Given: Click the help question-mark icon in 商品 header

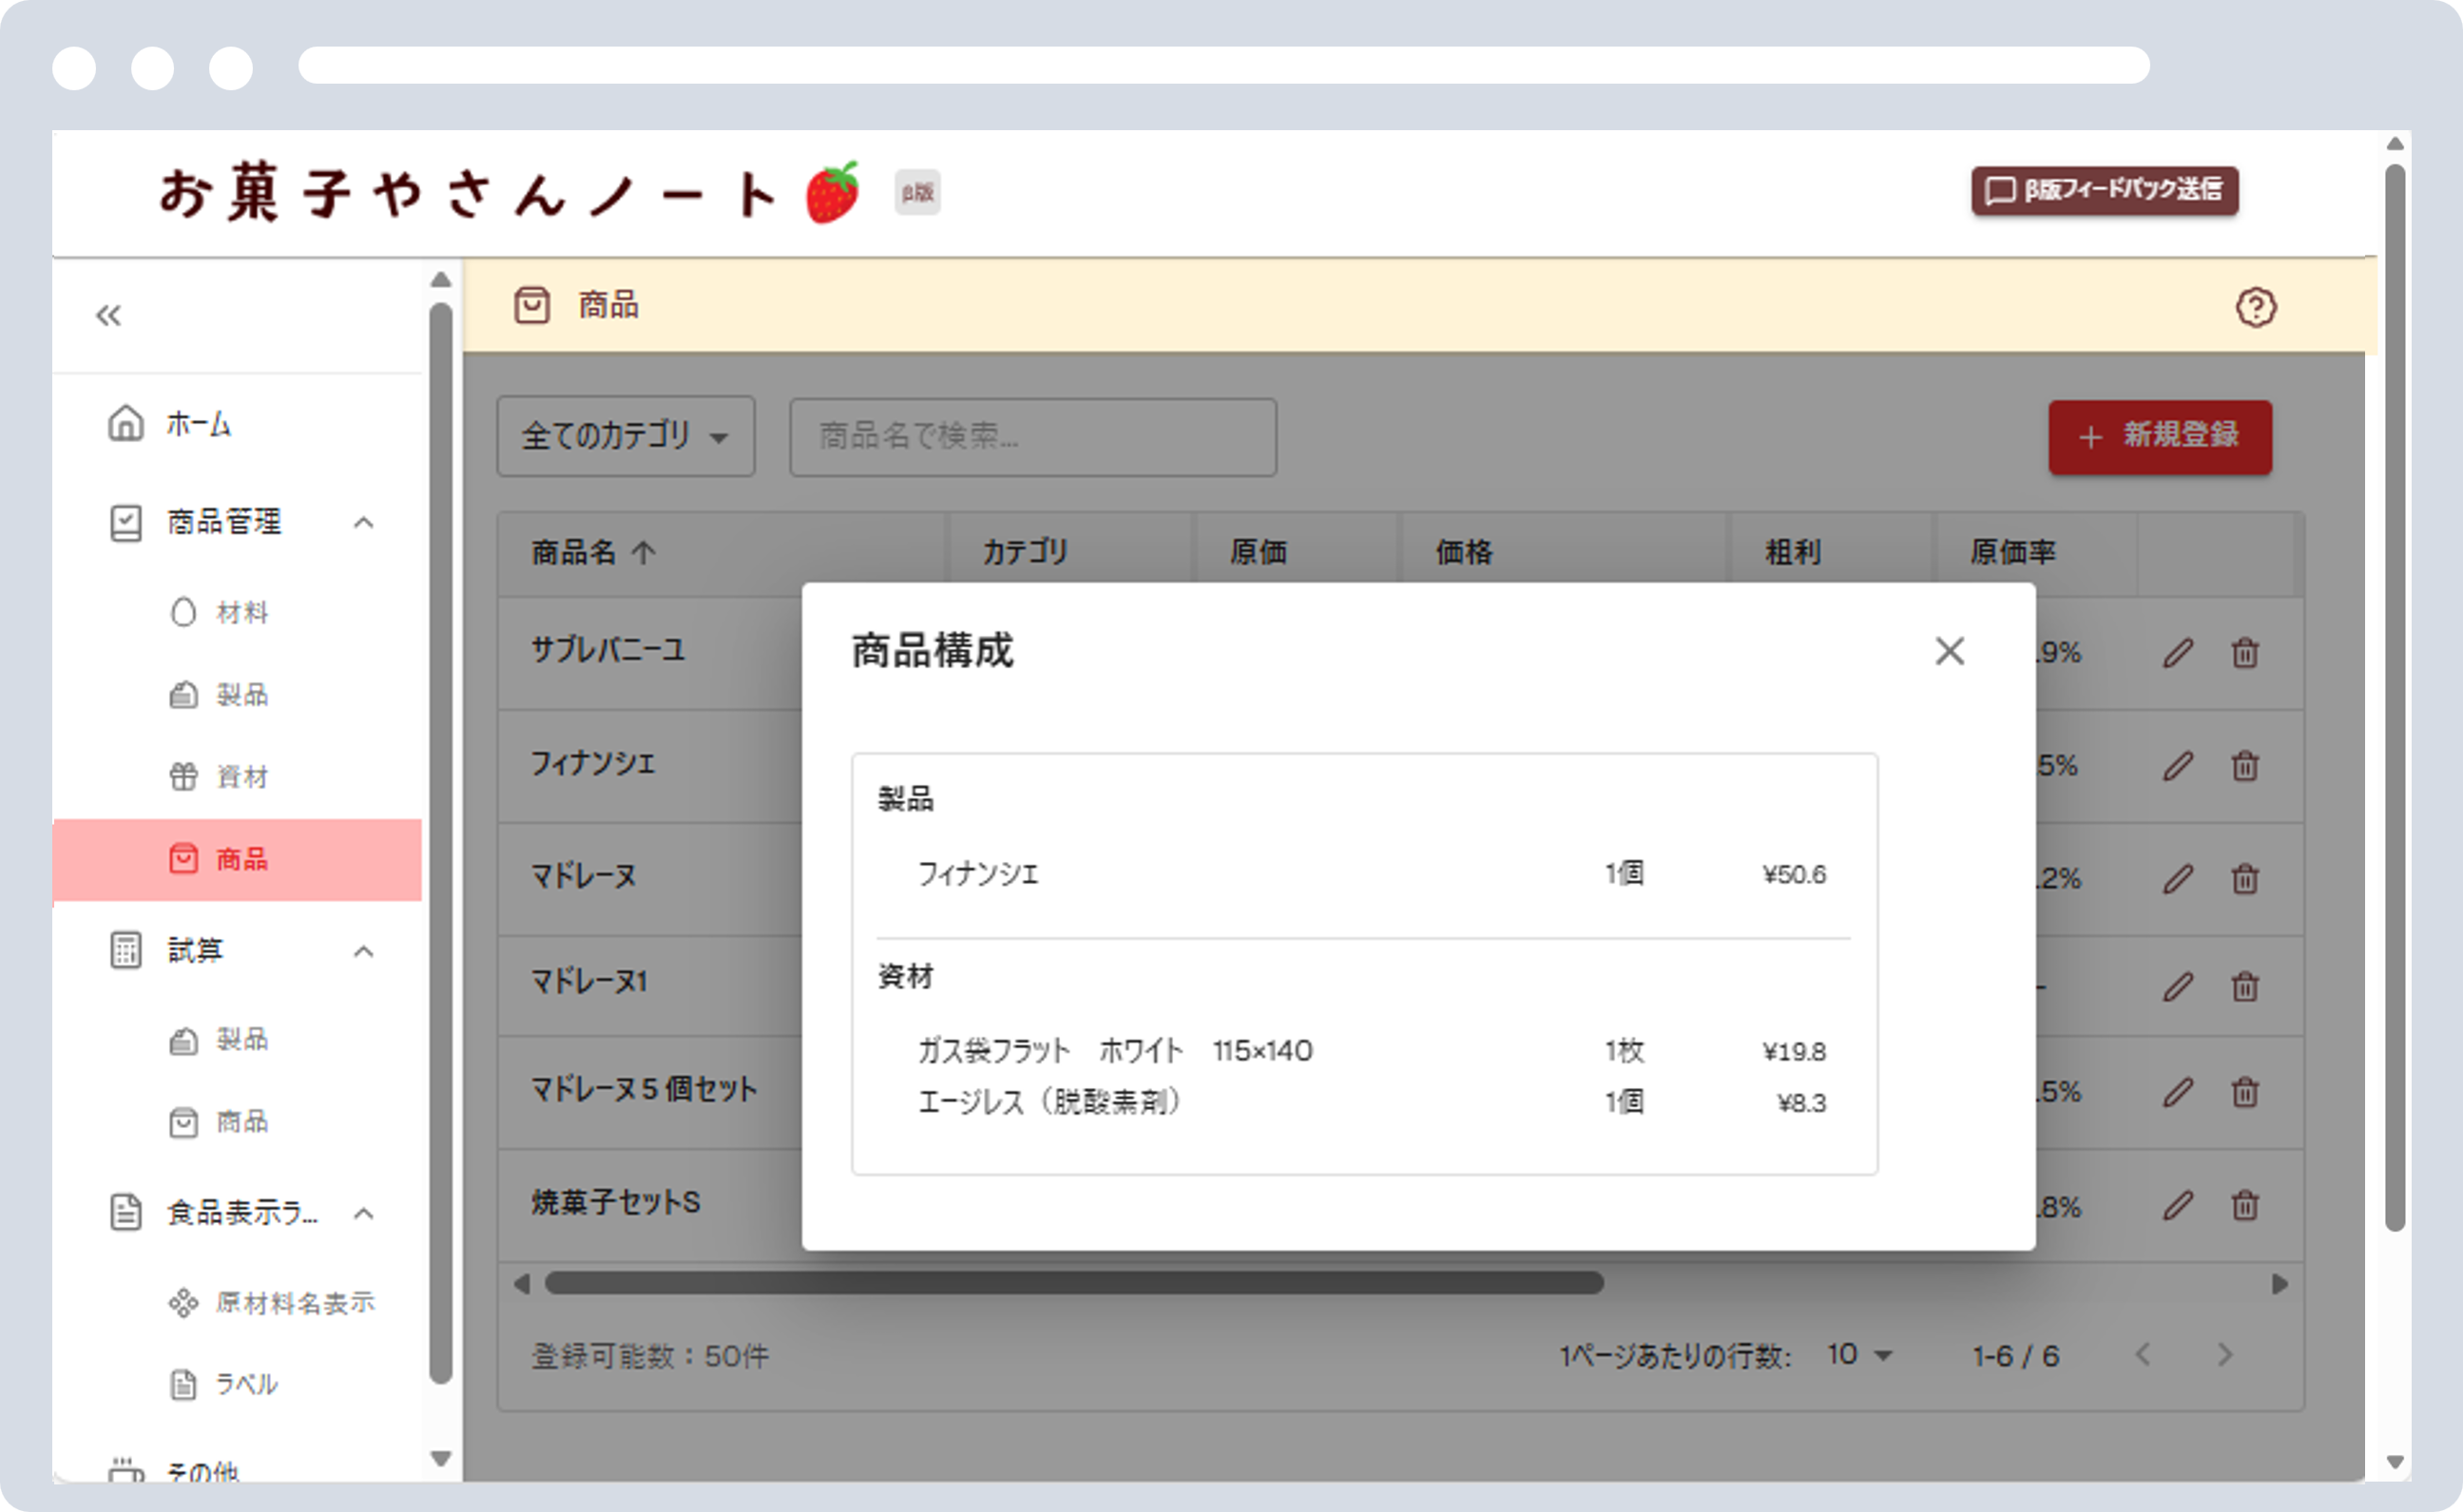Looking at the screenshot, I should [x=2257, y=307].
